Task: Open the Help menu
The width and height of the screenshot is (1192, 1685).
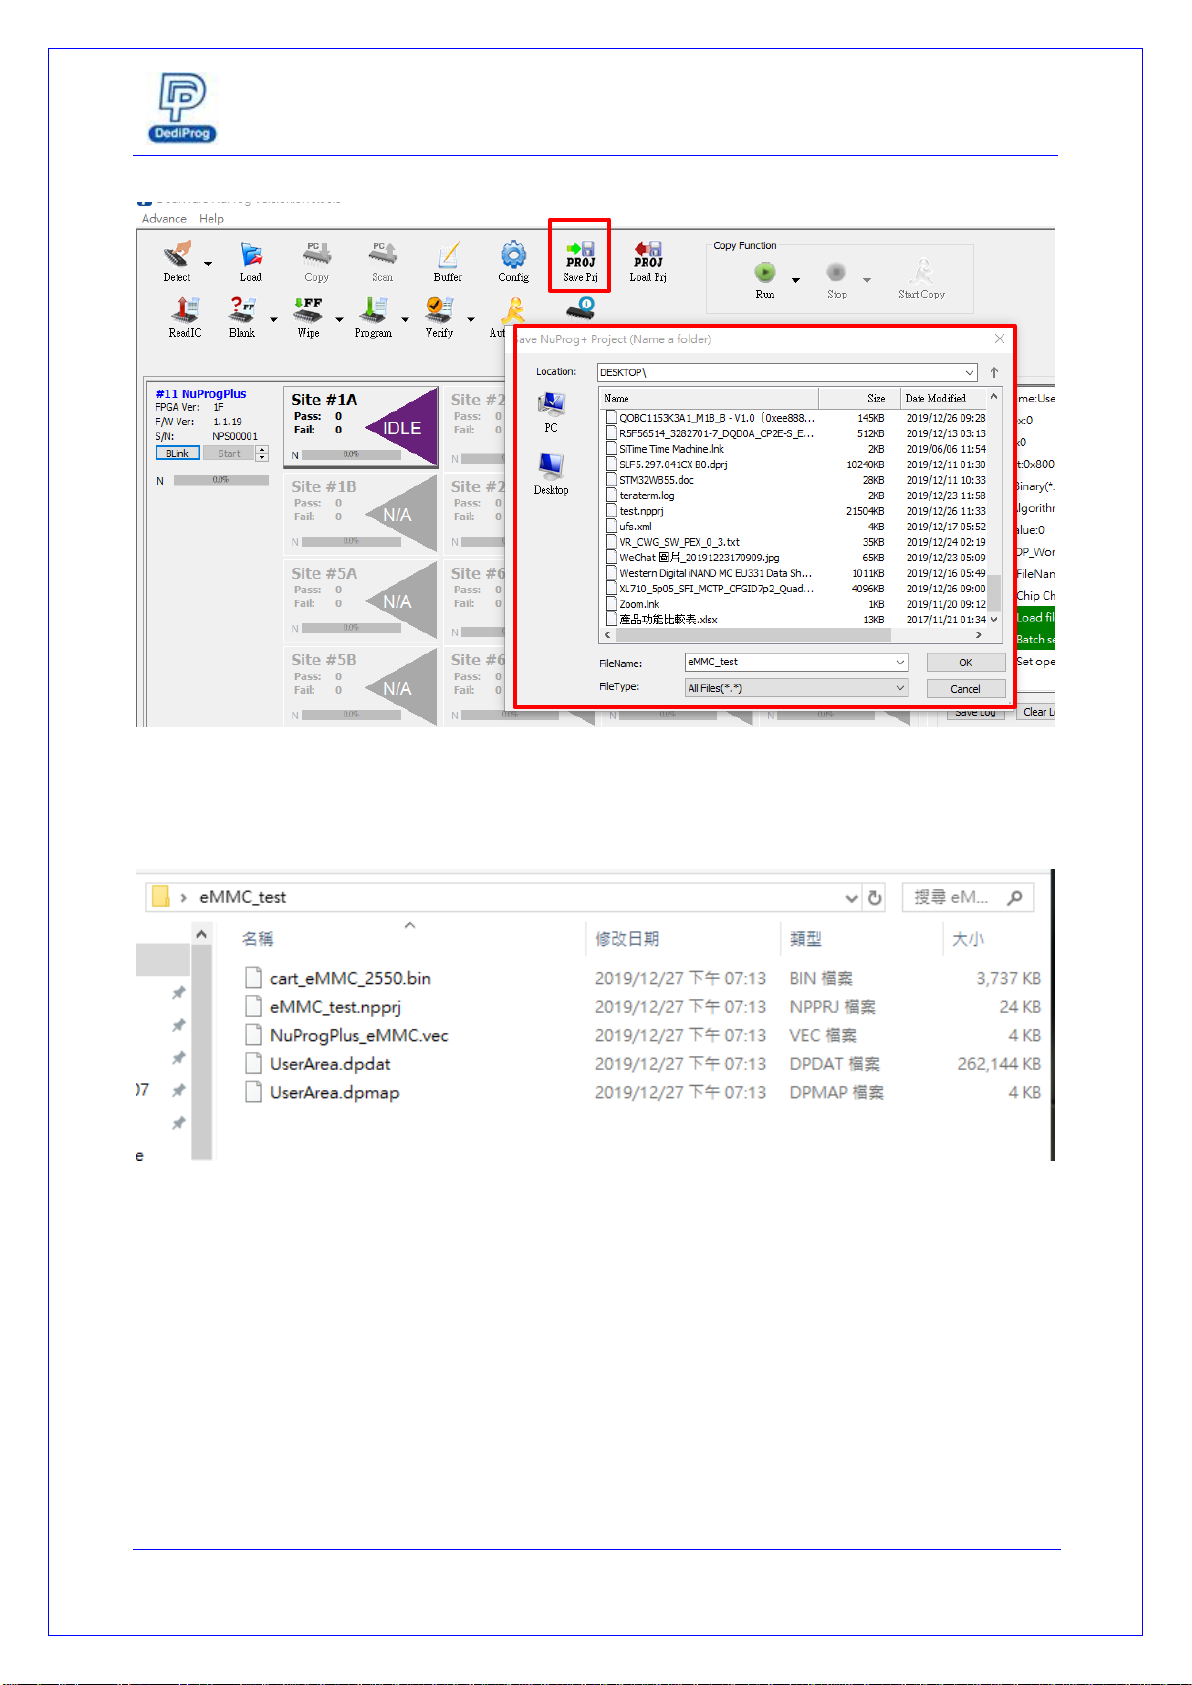Action: pyautogui.click(x=211, y=219)
